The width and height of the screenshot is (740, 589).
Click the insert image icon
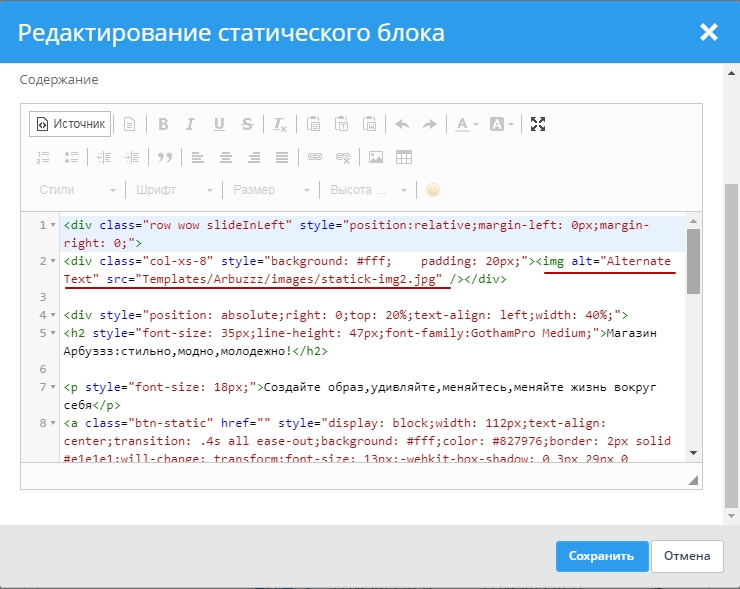tap(376, 157)
